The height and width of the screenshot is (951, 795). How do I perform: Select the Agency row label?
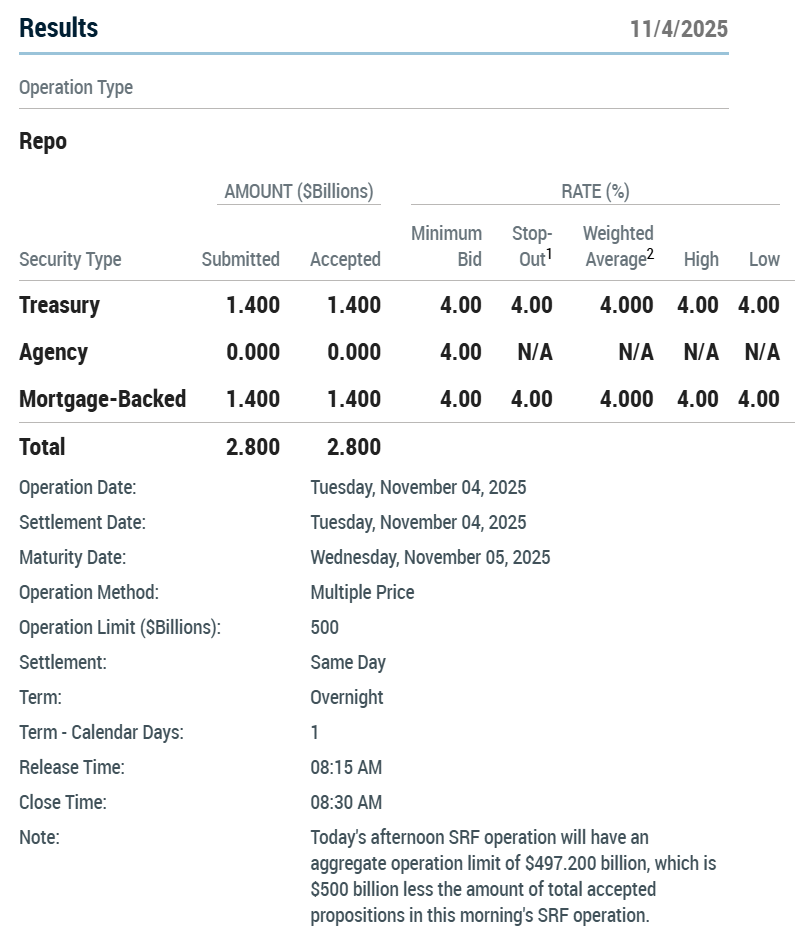click(53, 352)
